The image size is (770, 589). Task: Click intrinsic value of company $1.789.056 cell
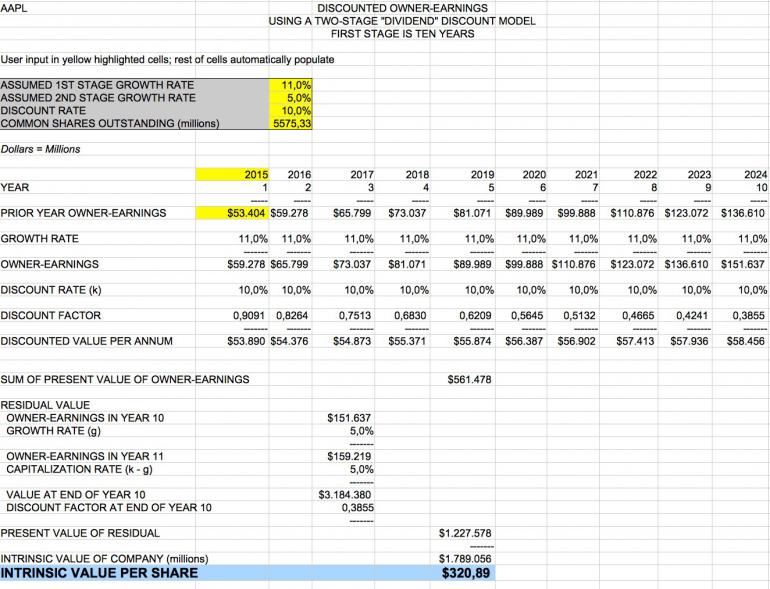465,559
